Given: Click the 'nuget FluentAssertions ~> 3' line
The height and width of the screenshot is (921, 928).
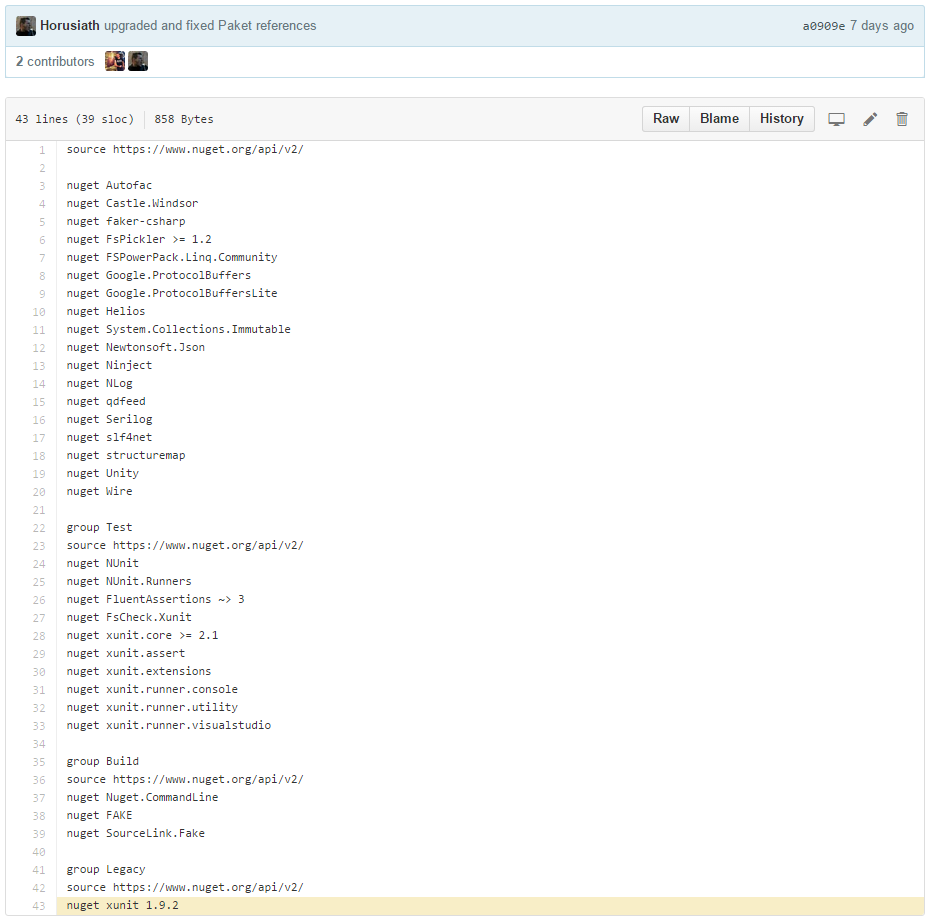Looking at the screenshot, I should tap(156, 599).
